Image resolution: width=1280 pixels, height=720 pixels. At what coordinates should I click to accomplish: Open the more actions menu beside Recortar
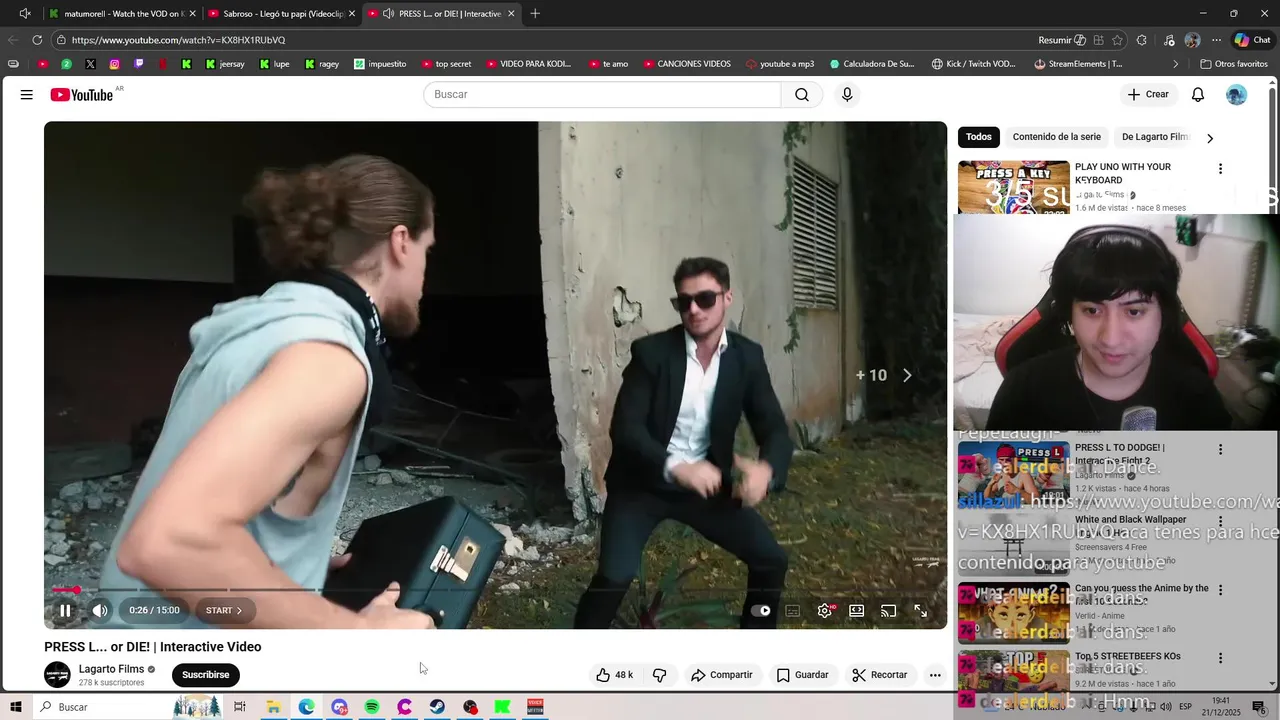[x=935, y=675]
